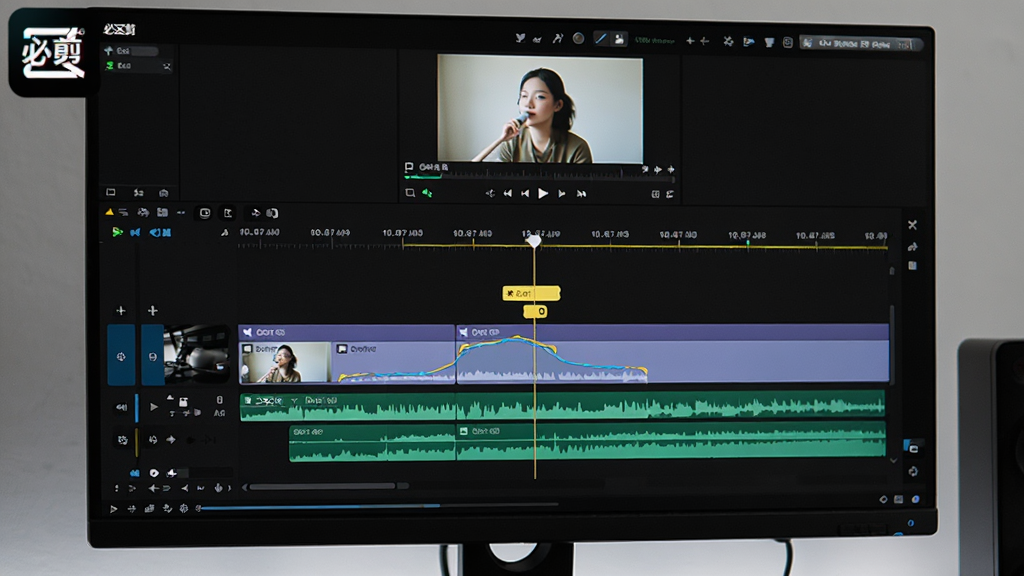The image size is (1024, 576).
Task: Toggle the right blue button on the video track header
Action: 152,355
